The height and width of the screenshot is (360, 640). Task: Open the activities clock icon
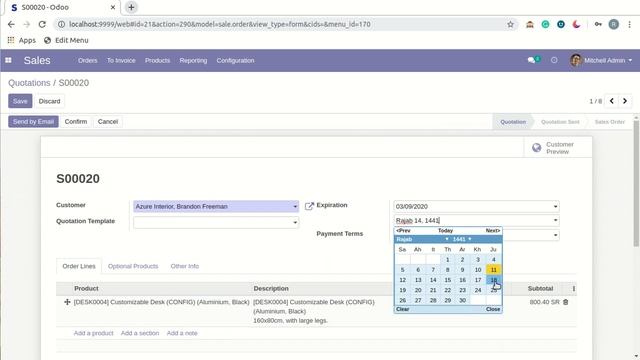(x=554, y=60)
